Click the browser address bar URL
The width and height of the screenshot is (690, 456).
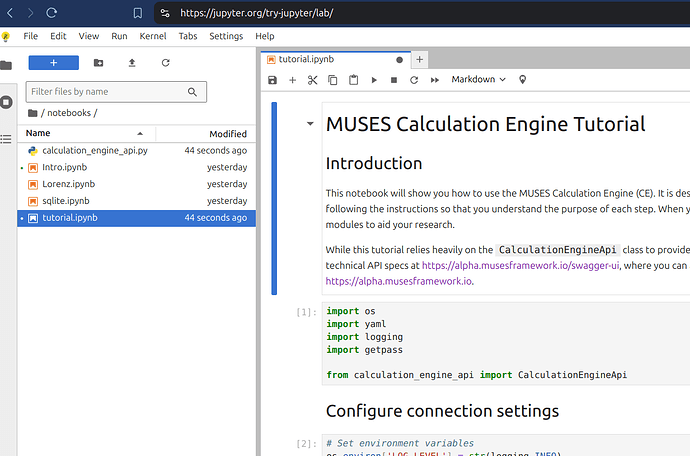[257, 13]
